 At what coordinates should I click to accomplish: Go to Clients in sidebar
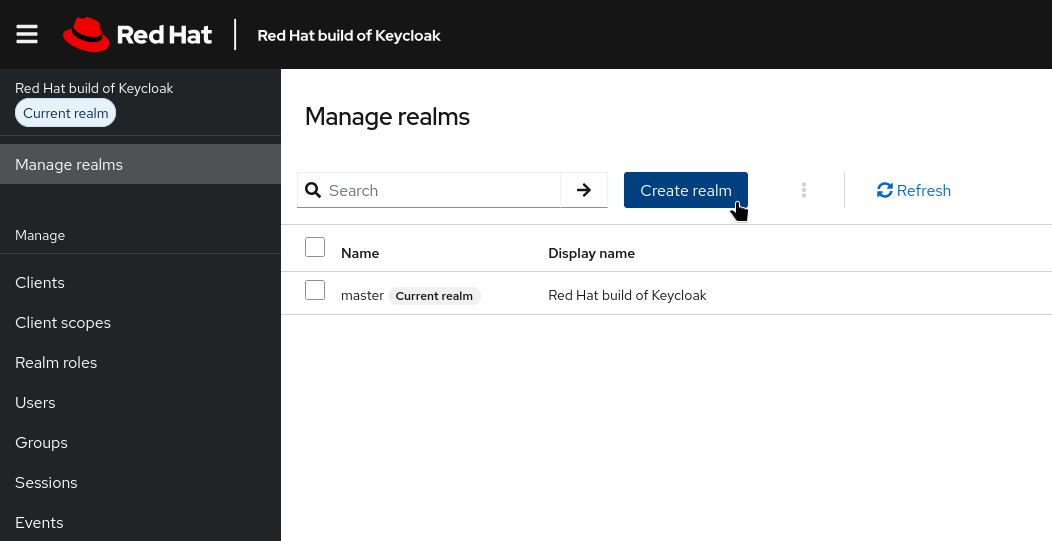pos(40,283)
